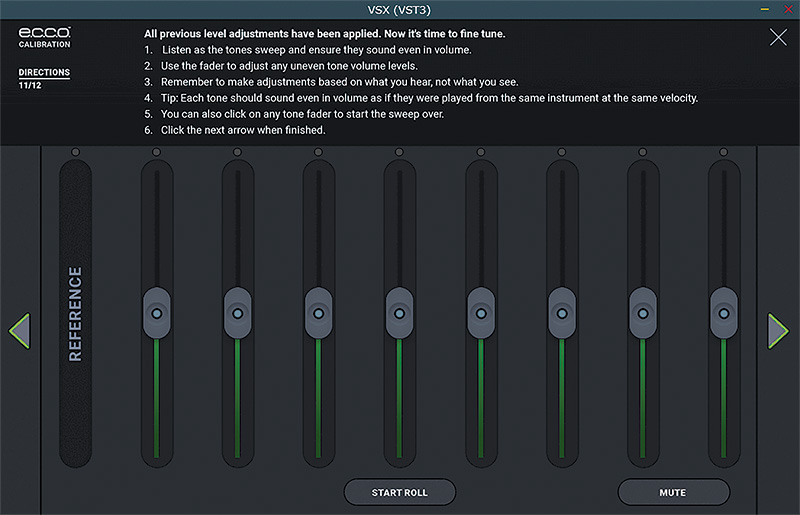Click the third tone fader handle
The height and width of the screenshot is (515, 800).
coord(318,313)
